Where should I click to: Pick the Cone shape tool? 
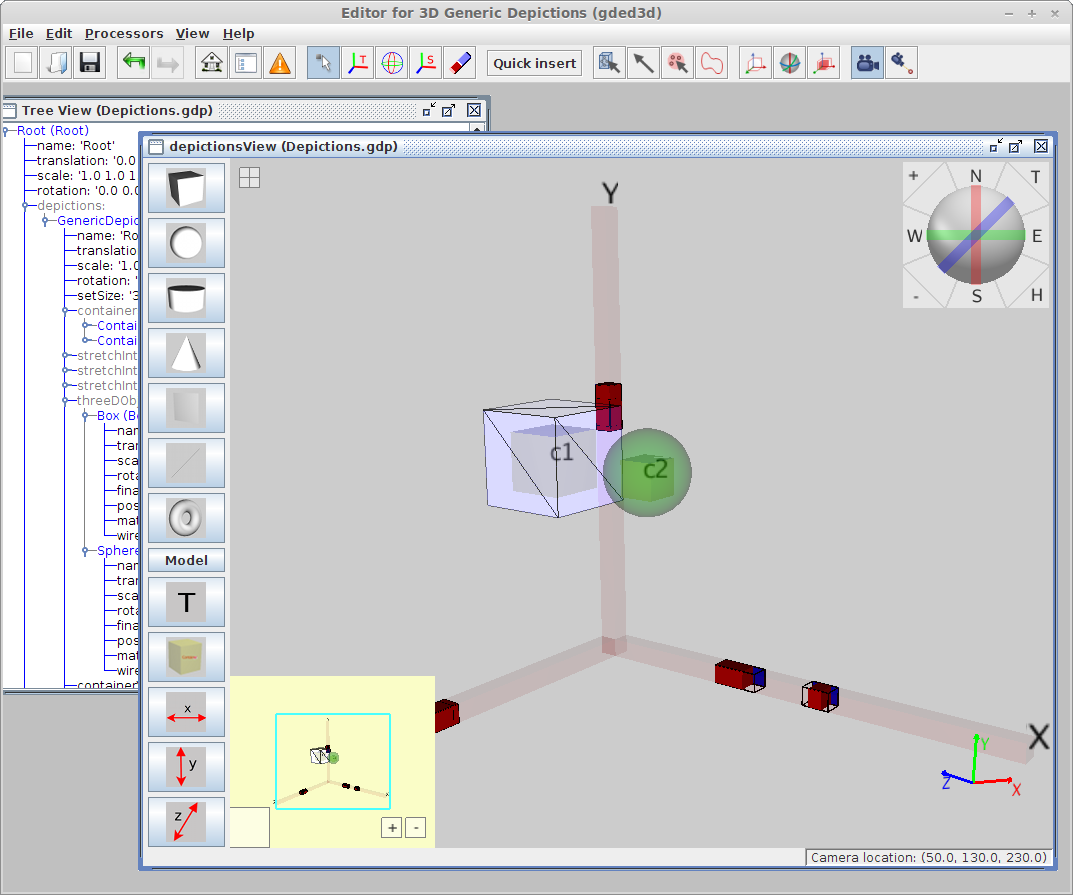coord(186,352)
